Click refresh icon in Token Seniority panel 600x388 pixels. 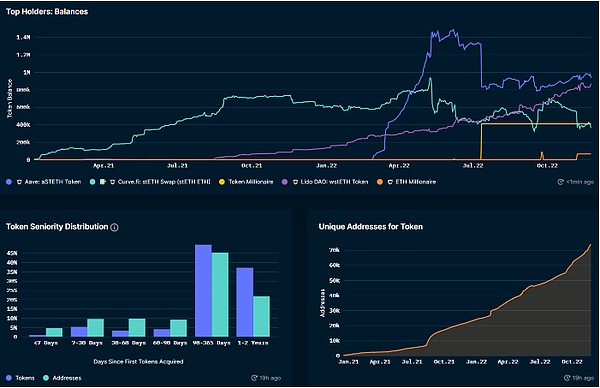coord(254,378)
